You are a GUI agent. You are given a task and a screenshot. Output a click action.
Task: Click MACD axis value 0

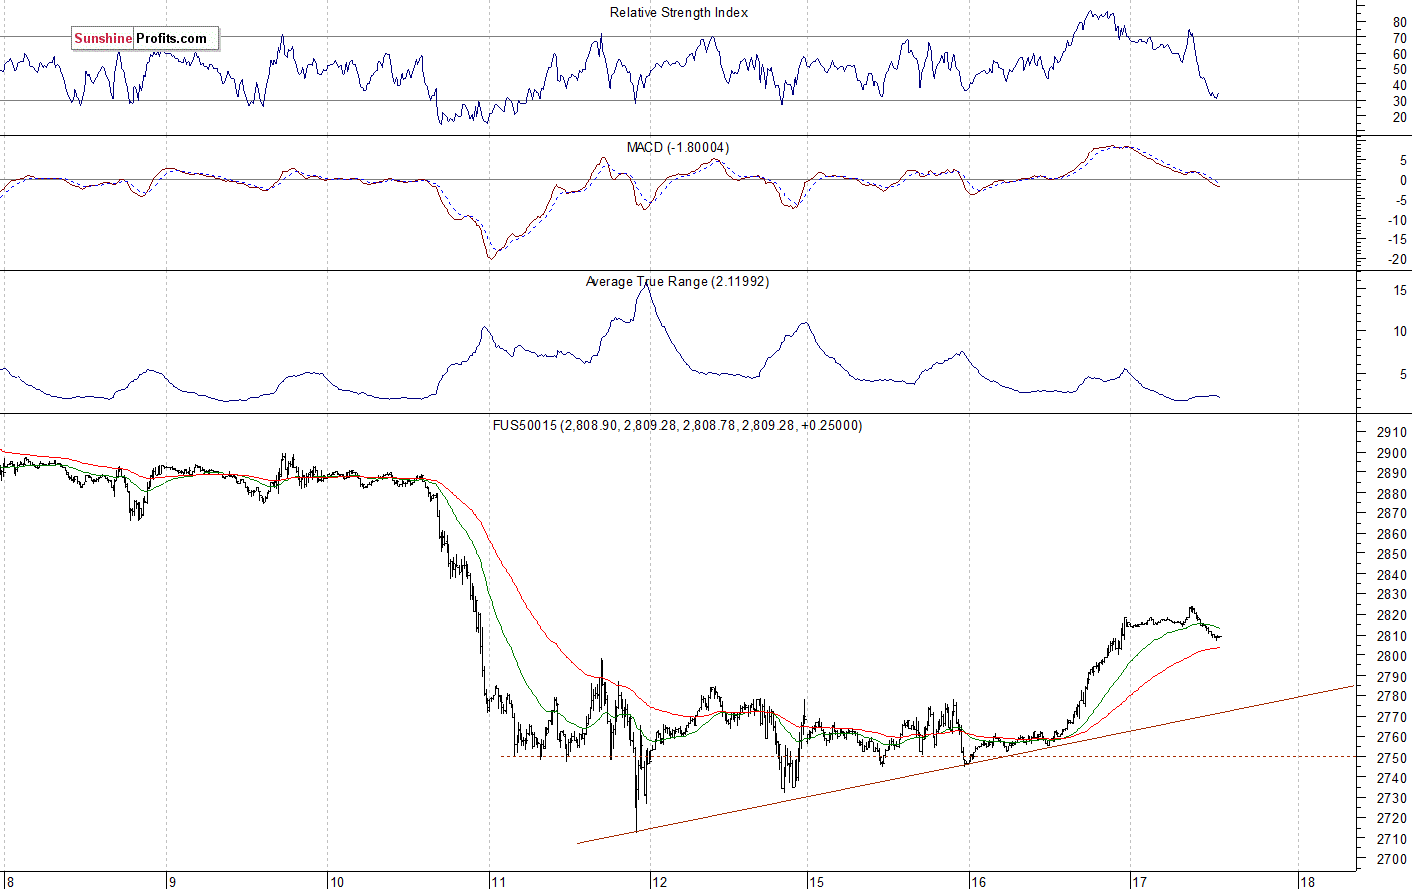pyautogui.click(x=1403, y=181)
